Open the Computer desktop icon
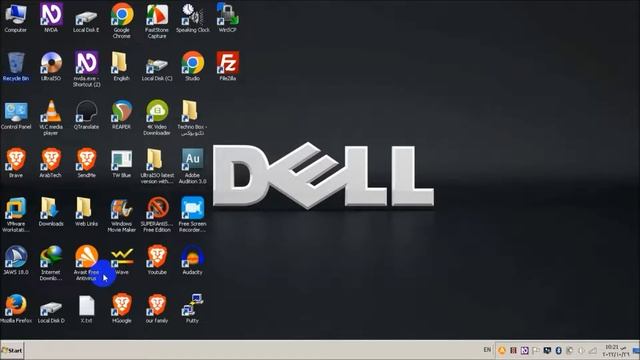 click(16, 16)
